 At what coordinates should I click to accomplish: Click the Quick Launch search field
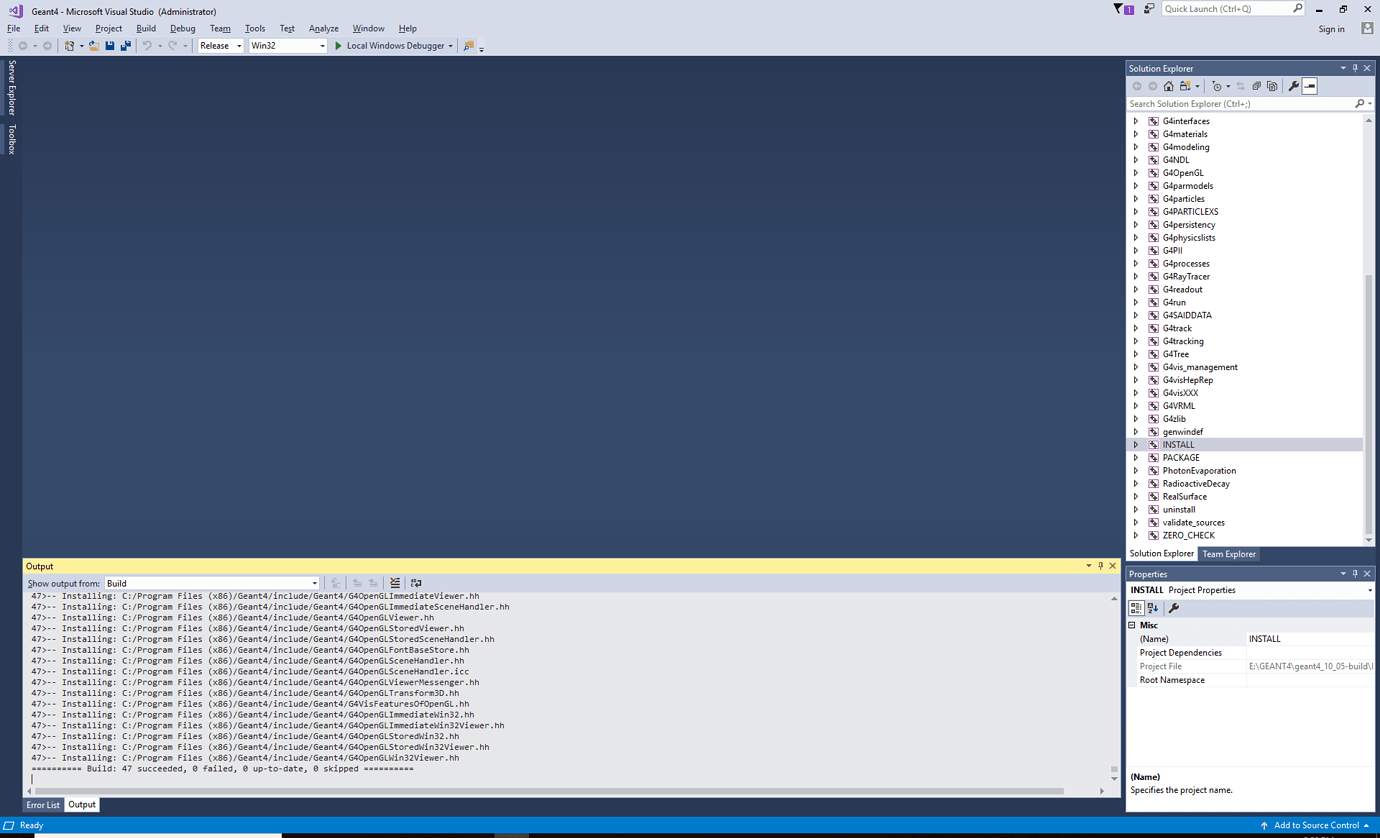click(x=1233, y=9)
